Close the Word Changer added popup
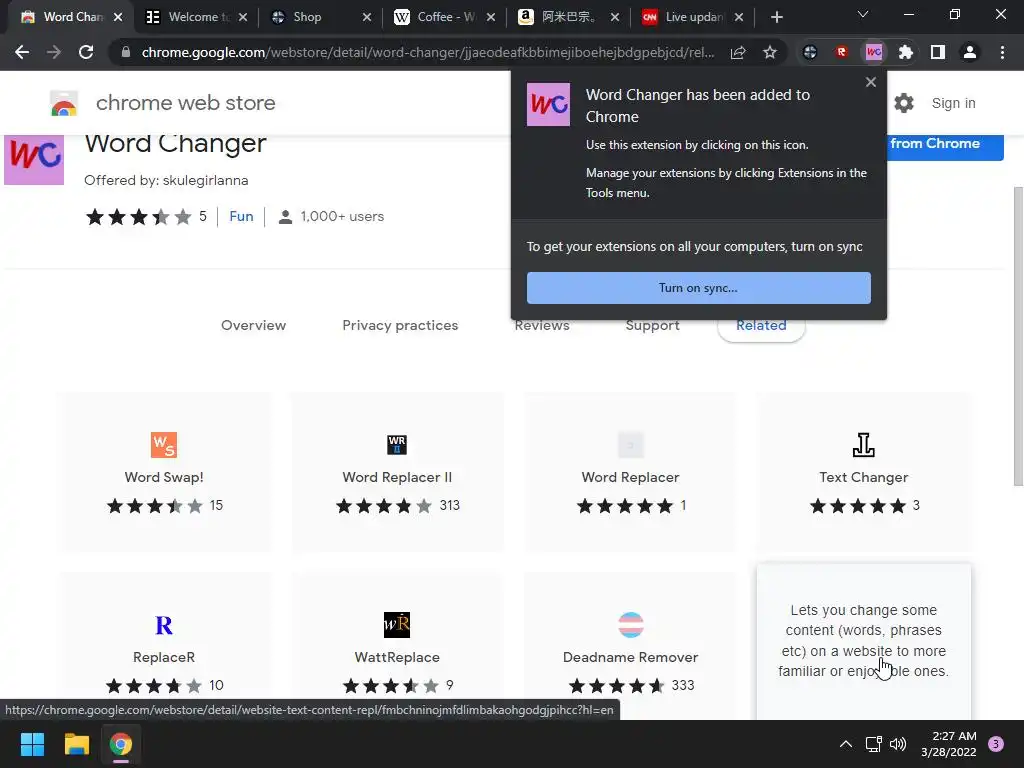This screenshot has width=1024, height=768. [x=871, y=82]
